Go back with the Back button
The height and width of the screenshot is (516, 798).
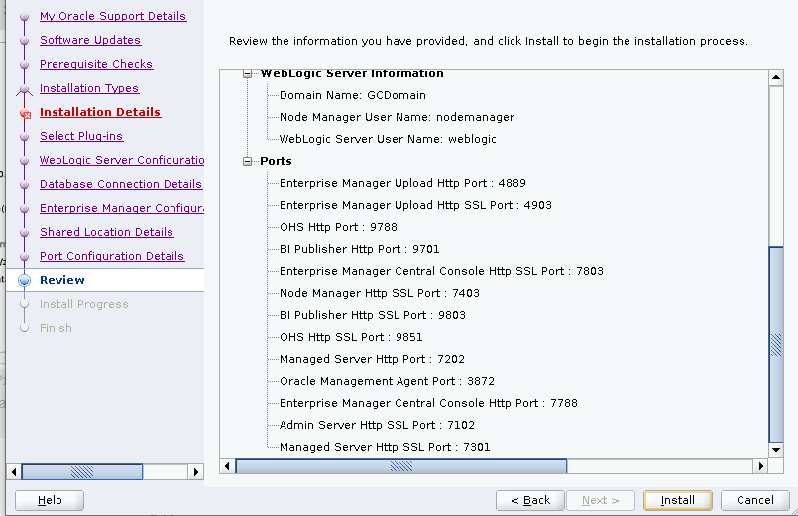pos(530,500)
